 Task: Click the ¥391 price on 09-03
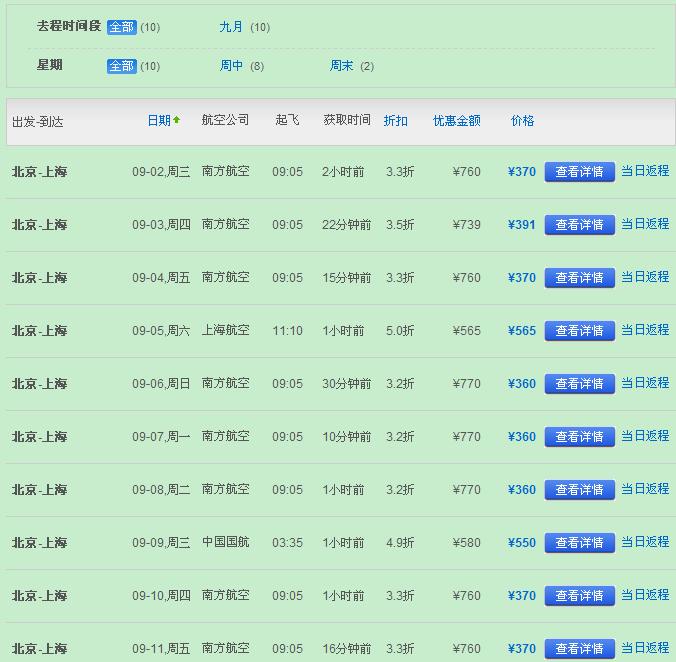click(522, 225)
